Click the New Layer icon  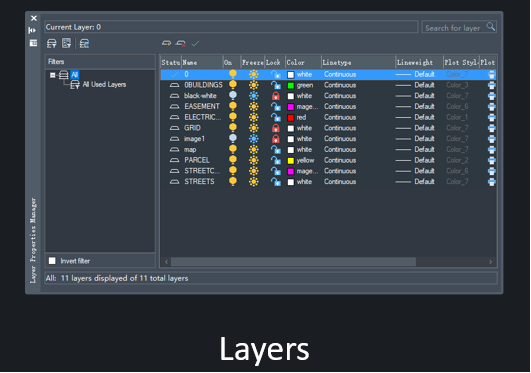166,43
